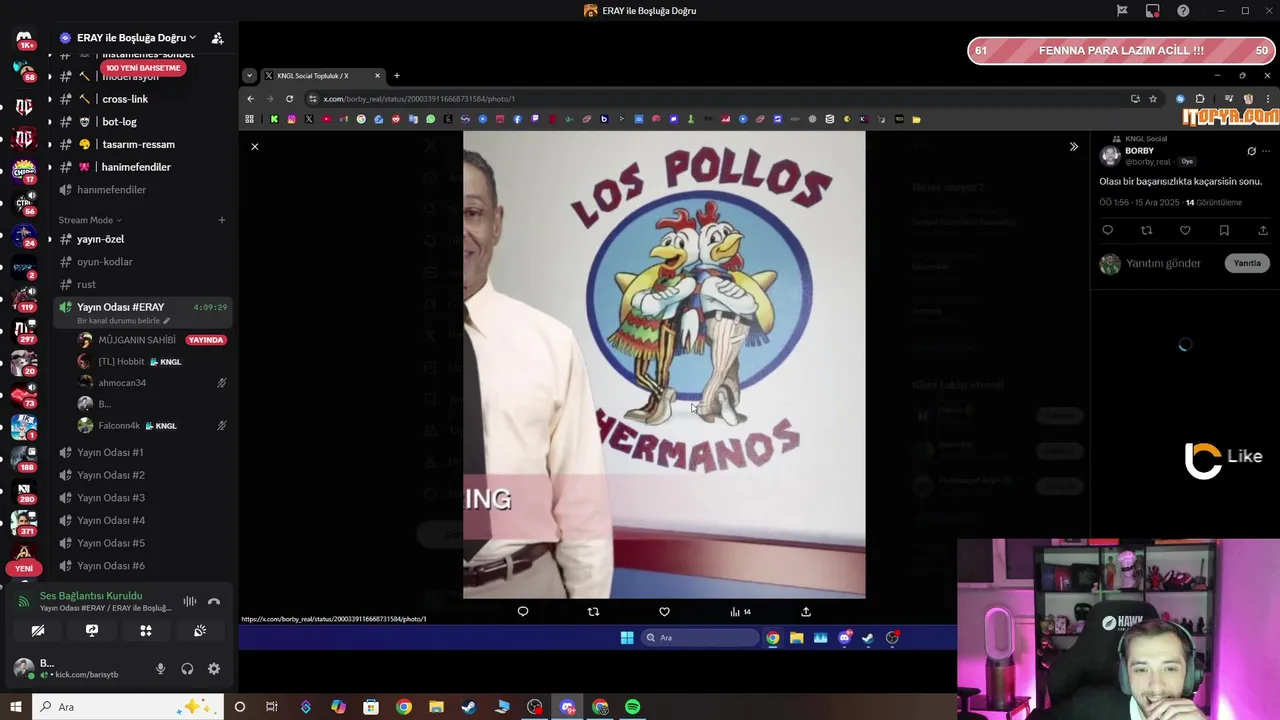Select user ahmocan34 in voice list
The image size is (1280, 720).
[122, 383]
